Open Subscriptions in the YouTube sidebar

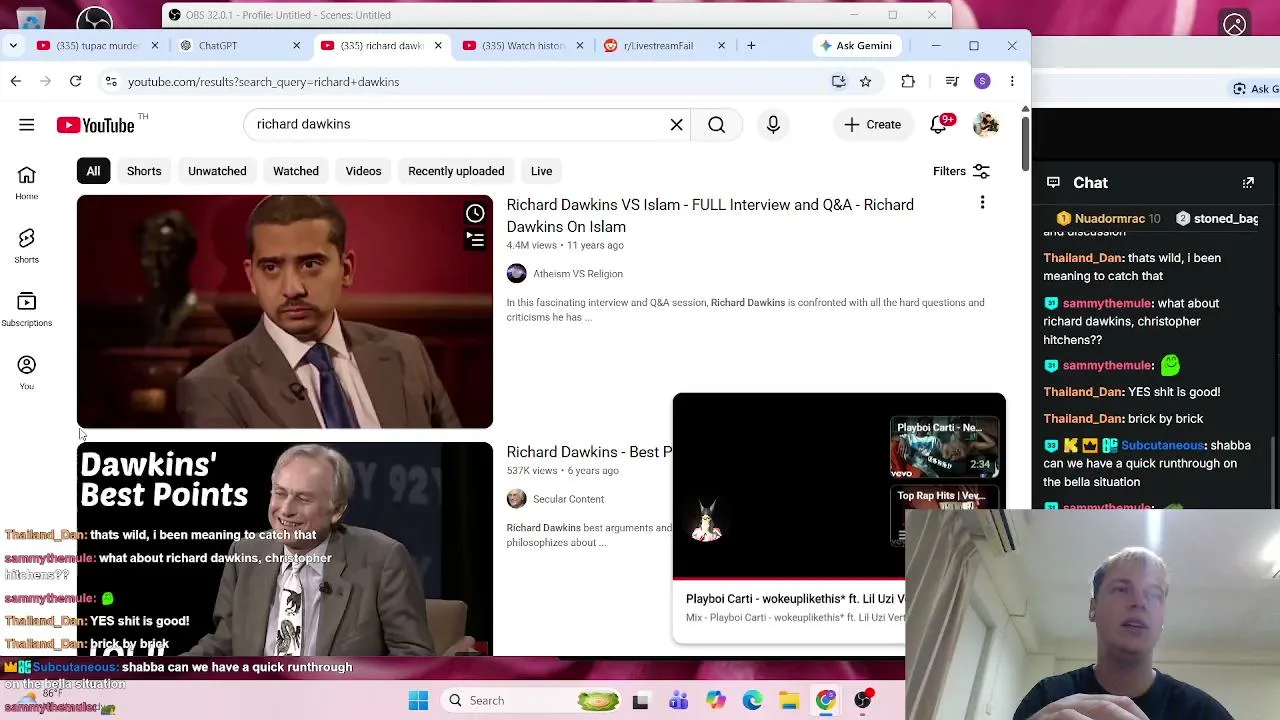[27, 309]
